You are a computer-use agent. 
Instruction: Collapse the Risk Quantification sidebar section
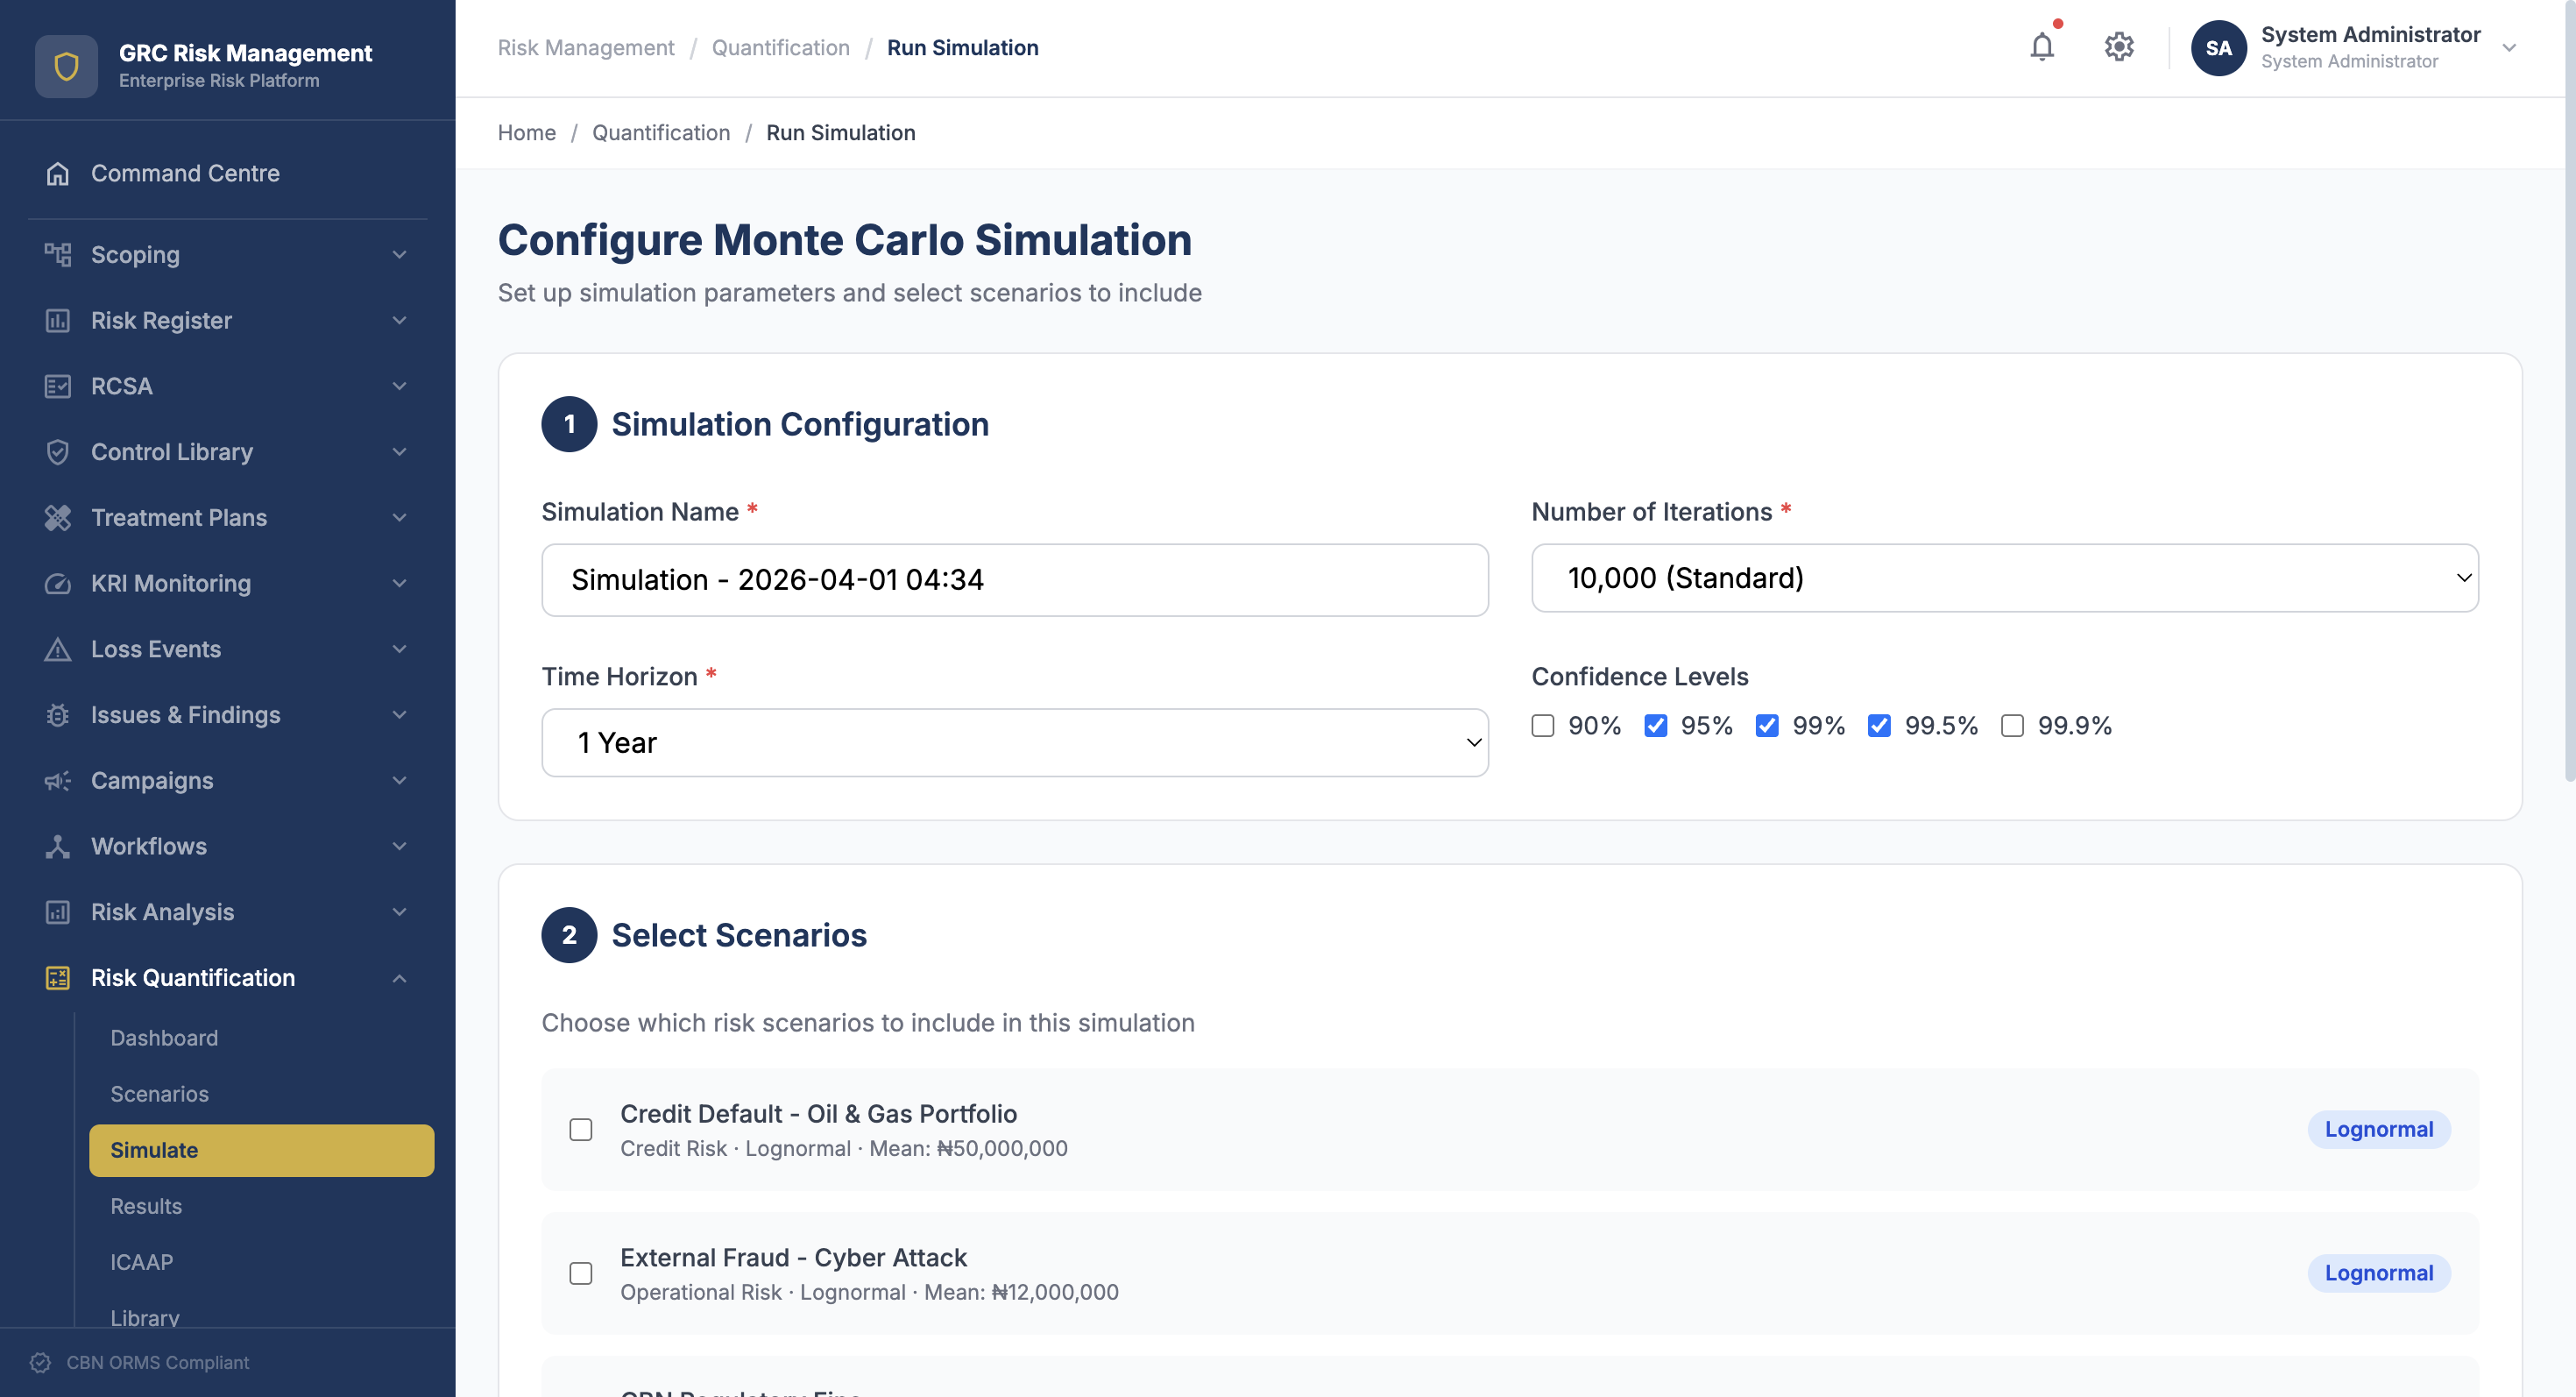coord(398,977)
